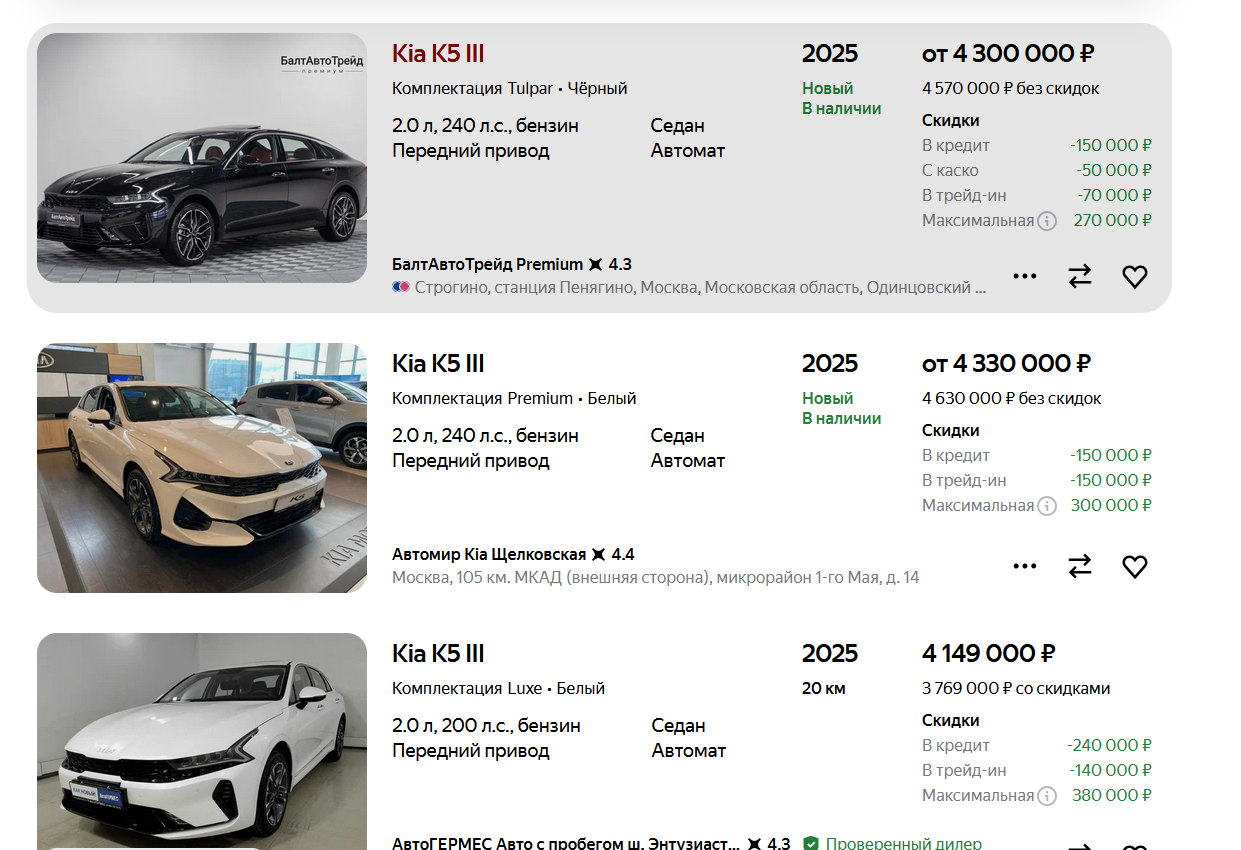Show info on 270 000 ₽ maximum discount
The height and width of the screenshot is (850, 1241).
(x=1047, y=221)
